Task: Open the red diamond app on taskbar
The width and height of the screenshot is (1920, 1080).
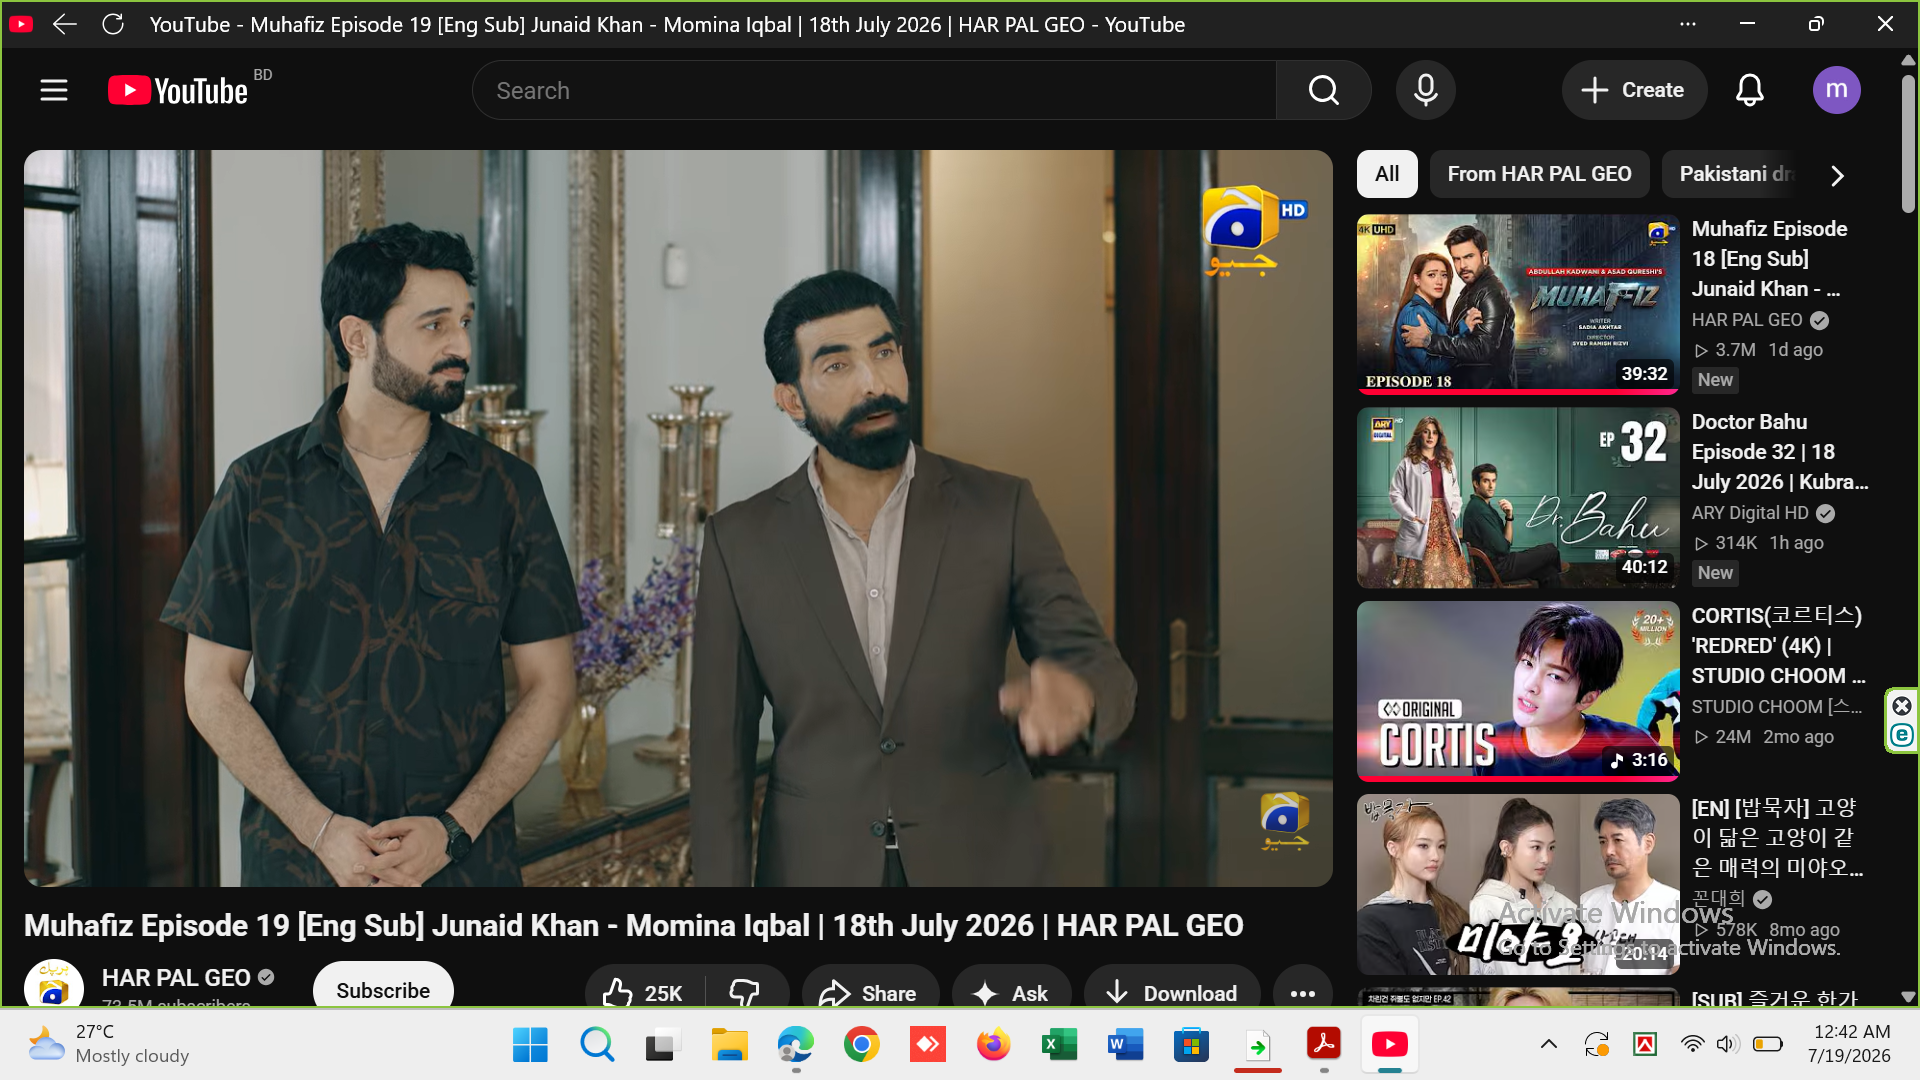Action: coord(927,1045)
